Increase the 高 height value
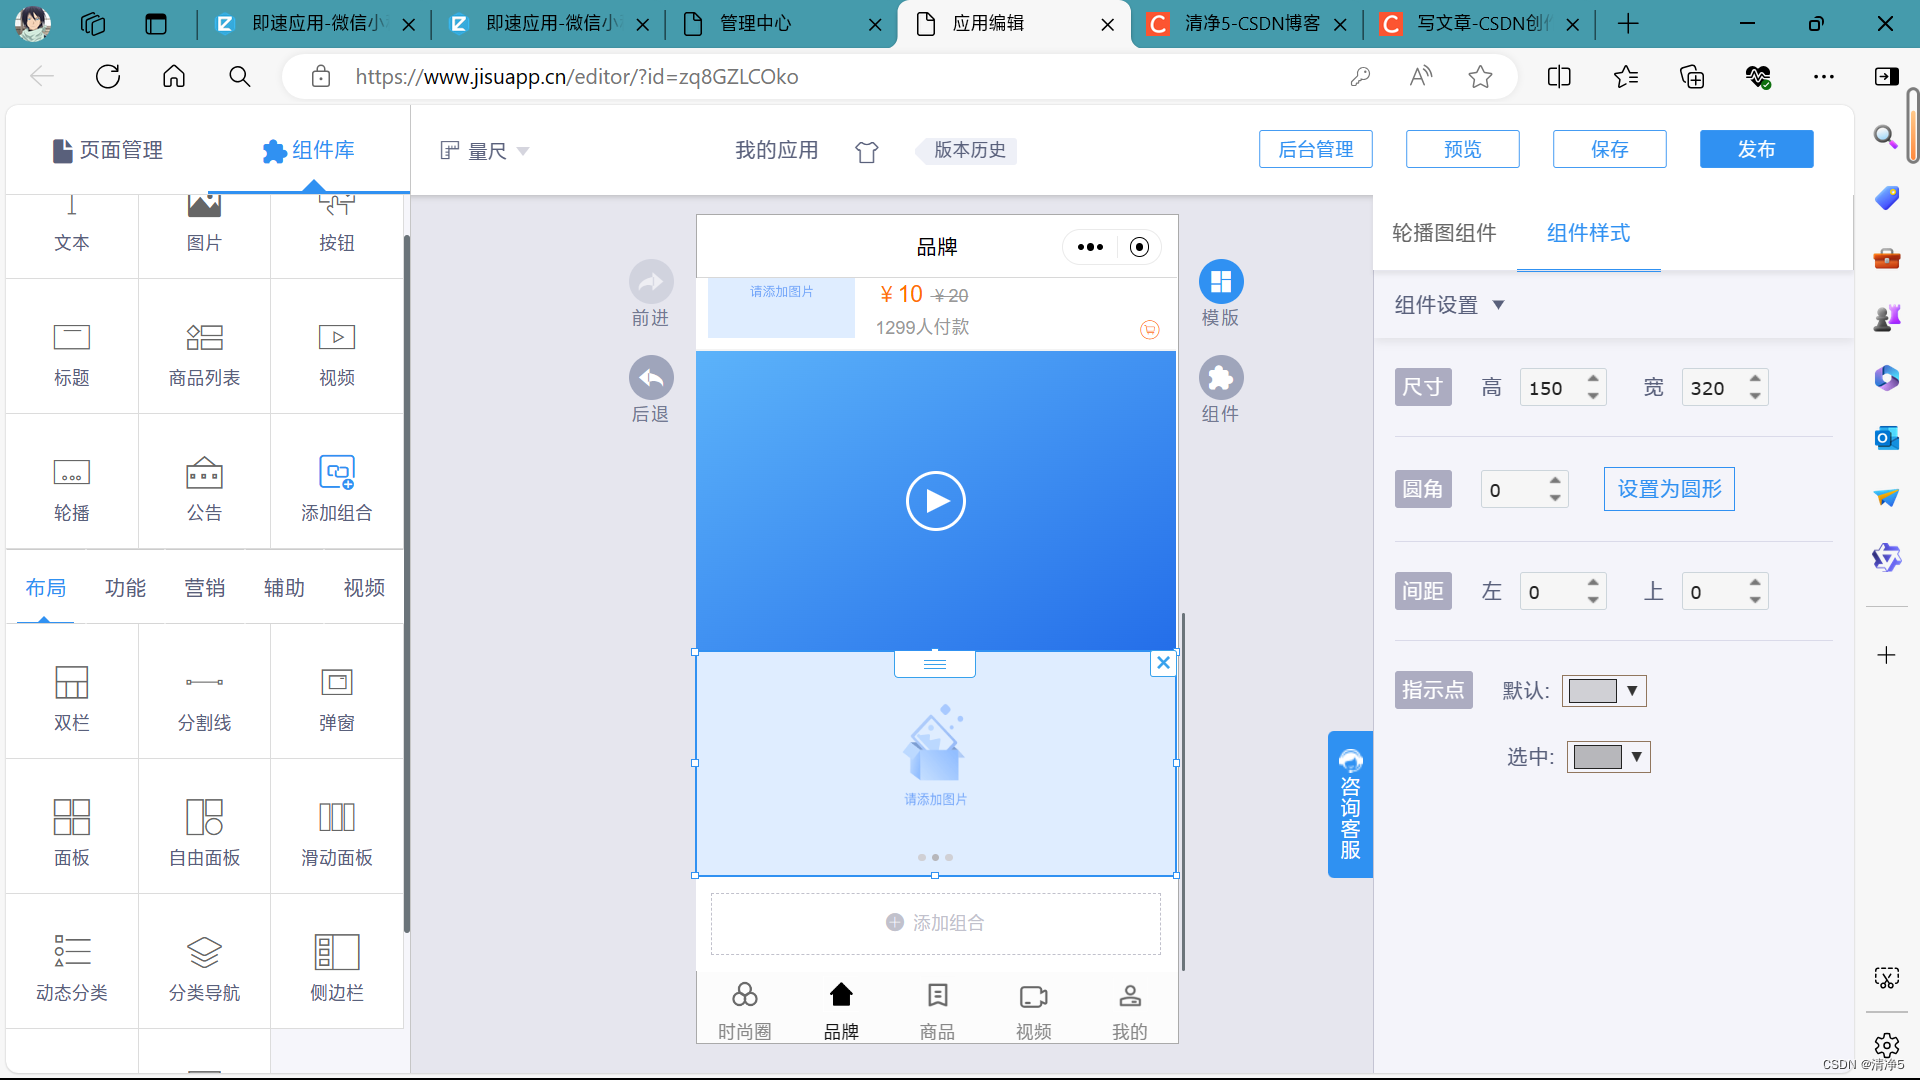1920x1080 pixels. (1593, 378)
